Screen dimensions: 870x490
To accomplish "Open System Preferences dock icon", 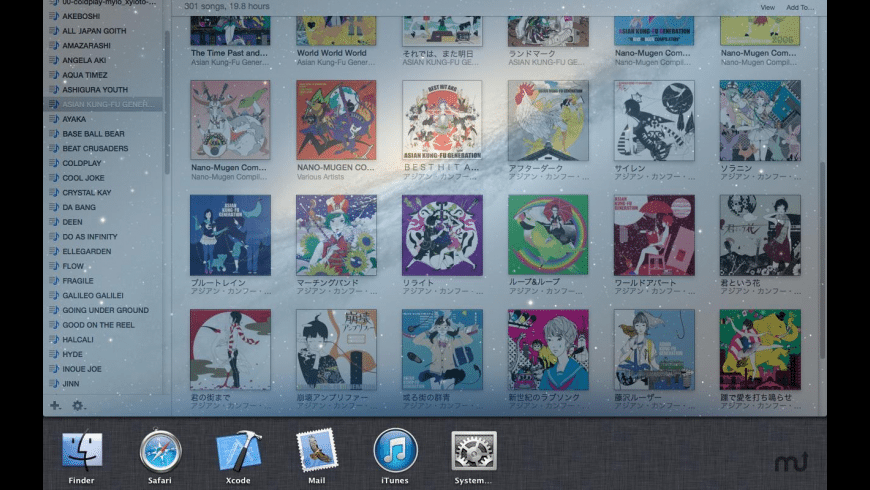I will tap(474, 451).
